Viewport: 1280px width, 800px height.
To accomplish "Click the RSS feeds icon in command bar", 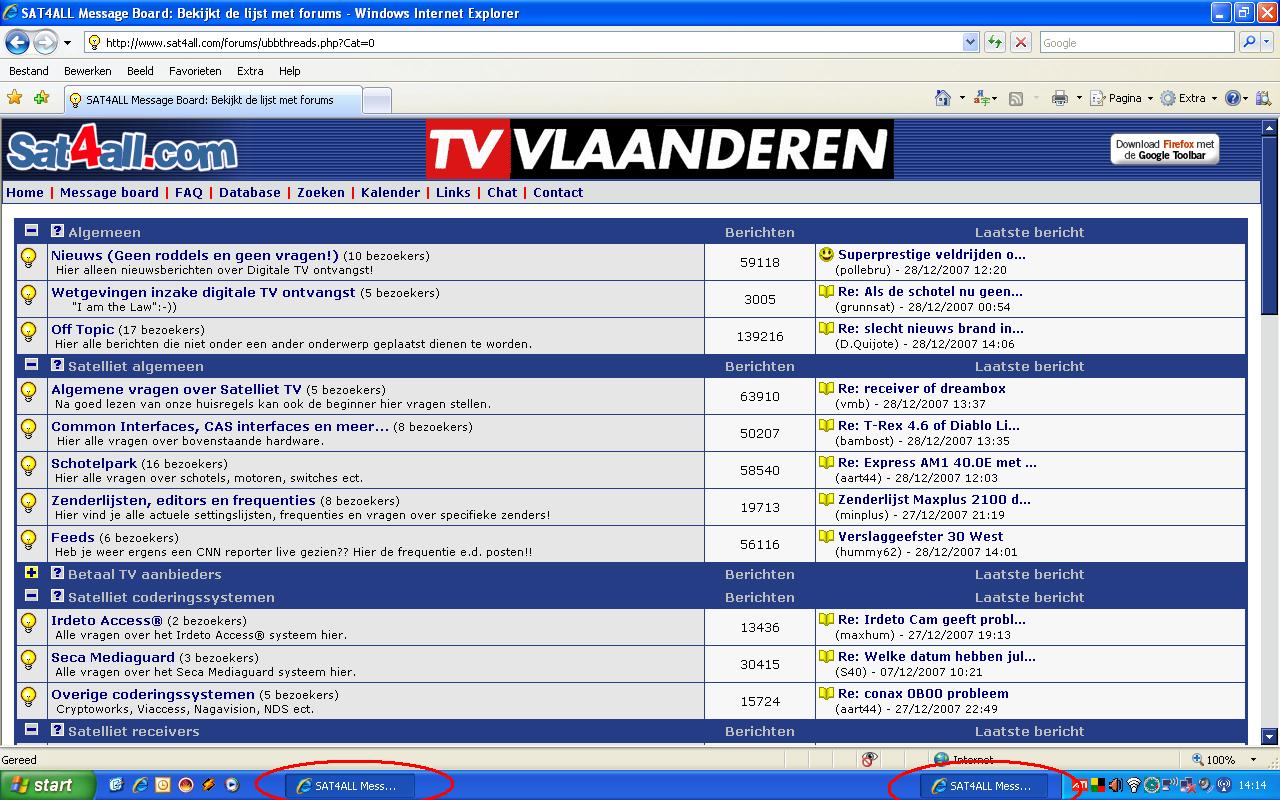I will pyautogui.click(x=1016, y=98).
